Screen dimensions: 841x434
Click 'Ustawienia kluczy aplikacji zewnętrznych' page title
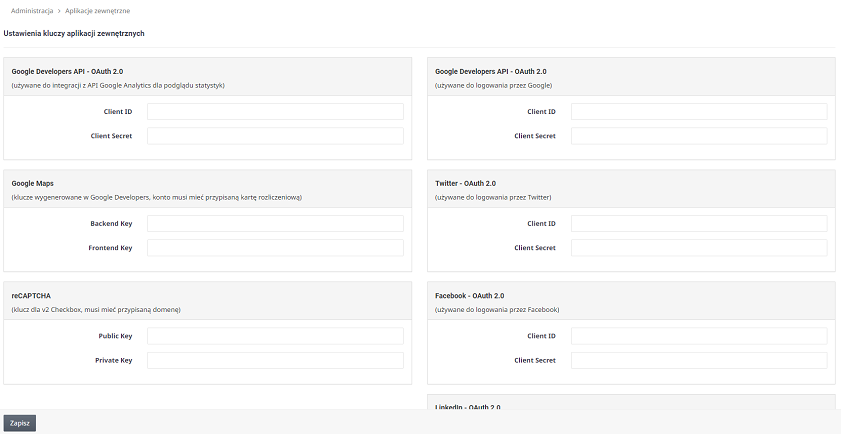click(x=73, y=33)
